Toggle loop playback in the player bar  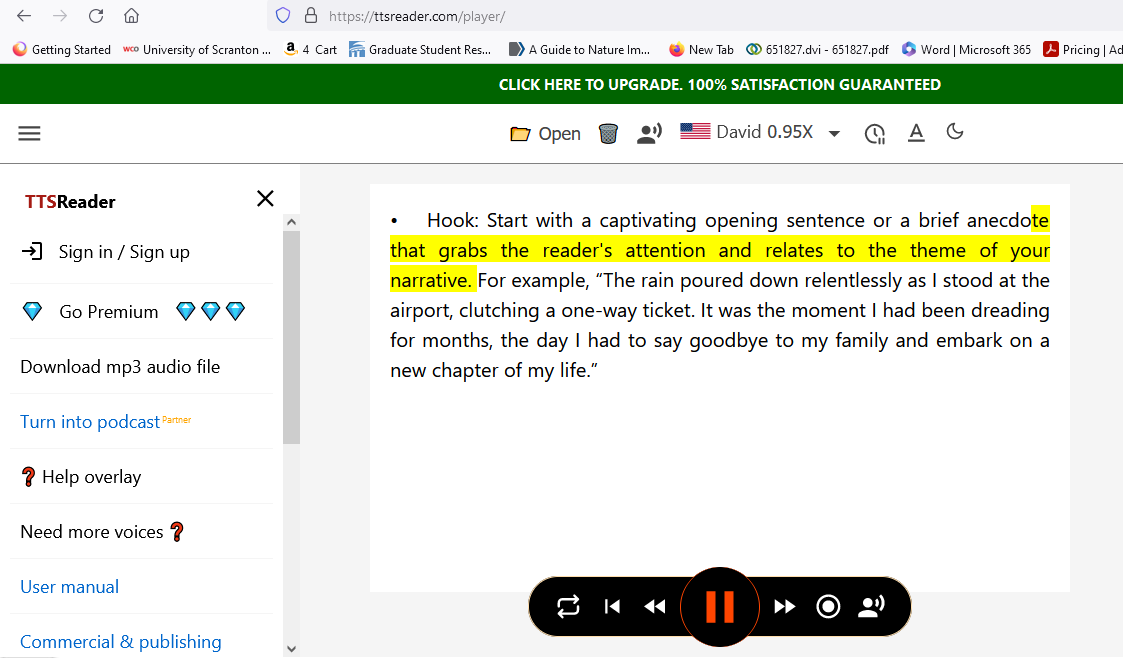coord(568,607)
